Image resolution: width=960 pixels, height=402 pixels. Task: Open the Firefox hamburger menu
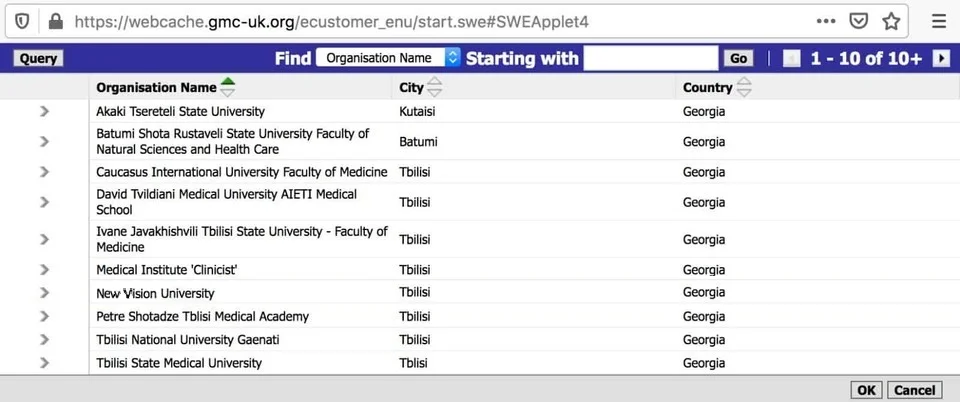click(939, 21)
